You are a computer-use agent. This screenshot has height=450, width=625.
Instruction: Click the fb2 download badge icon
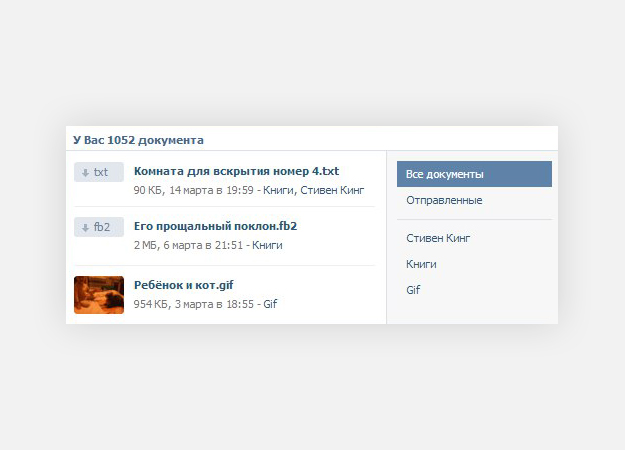[x=99, y=227]
